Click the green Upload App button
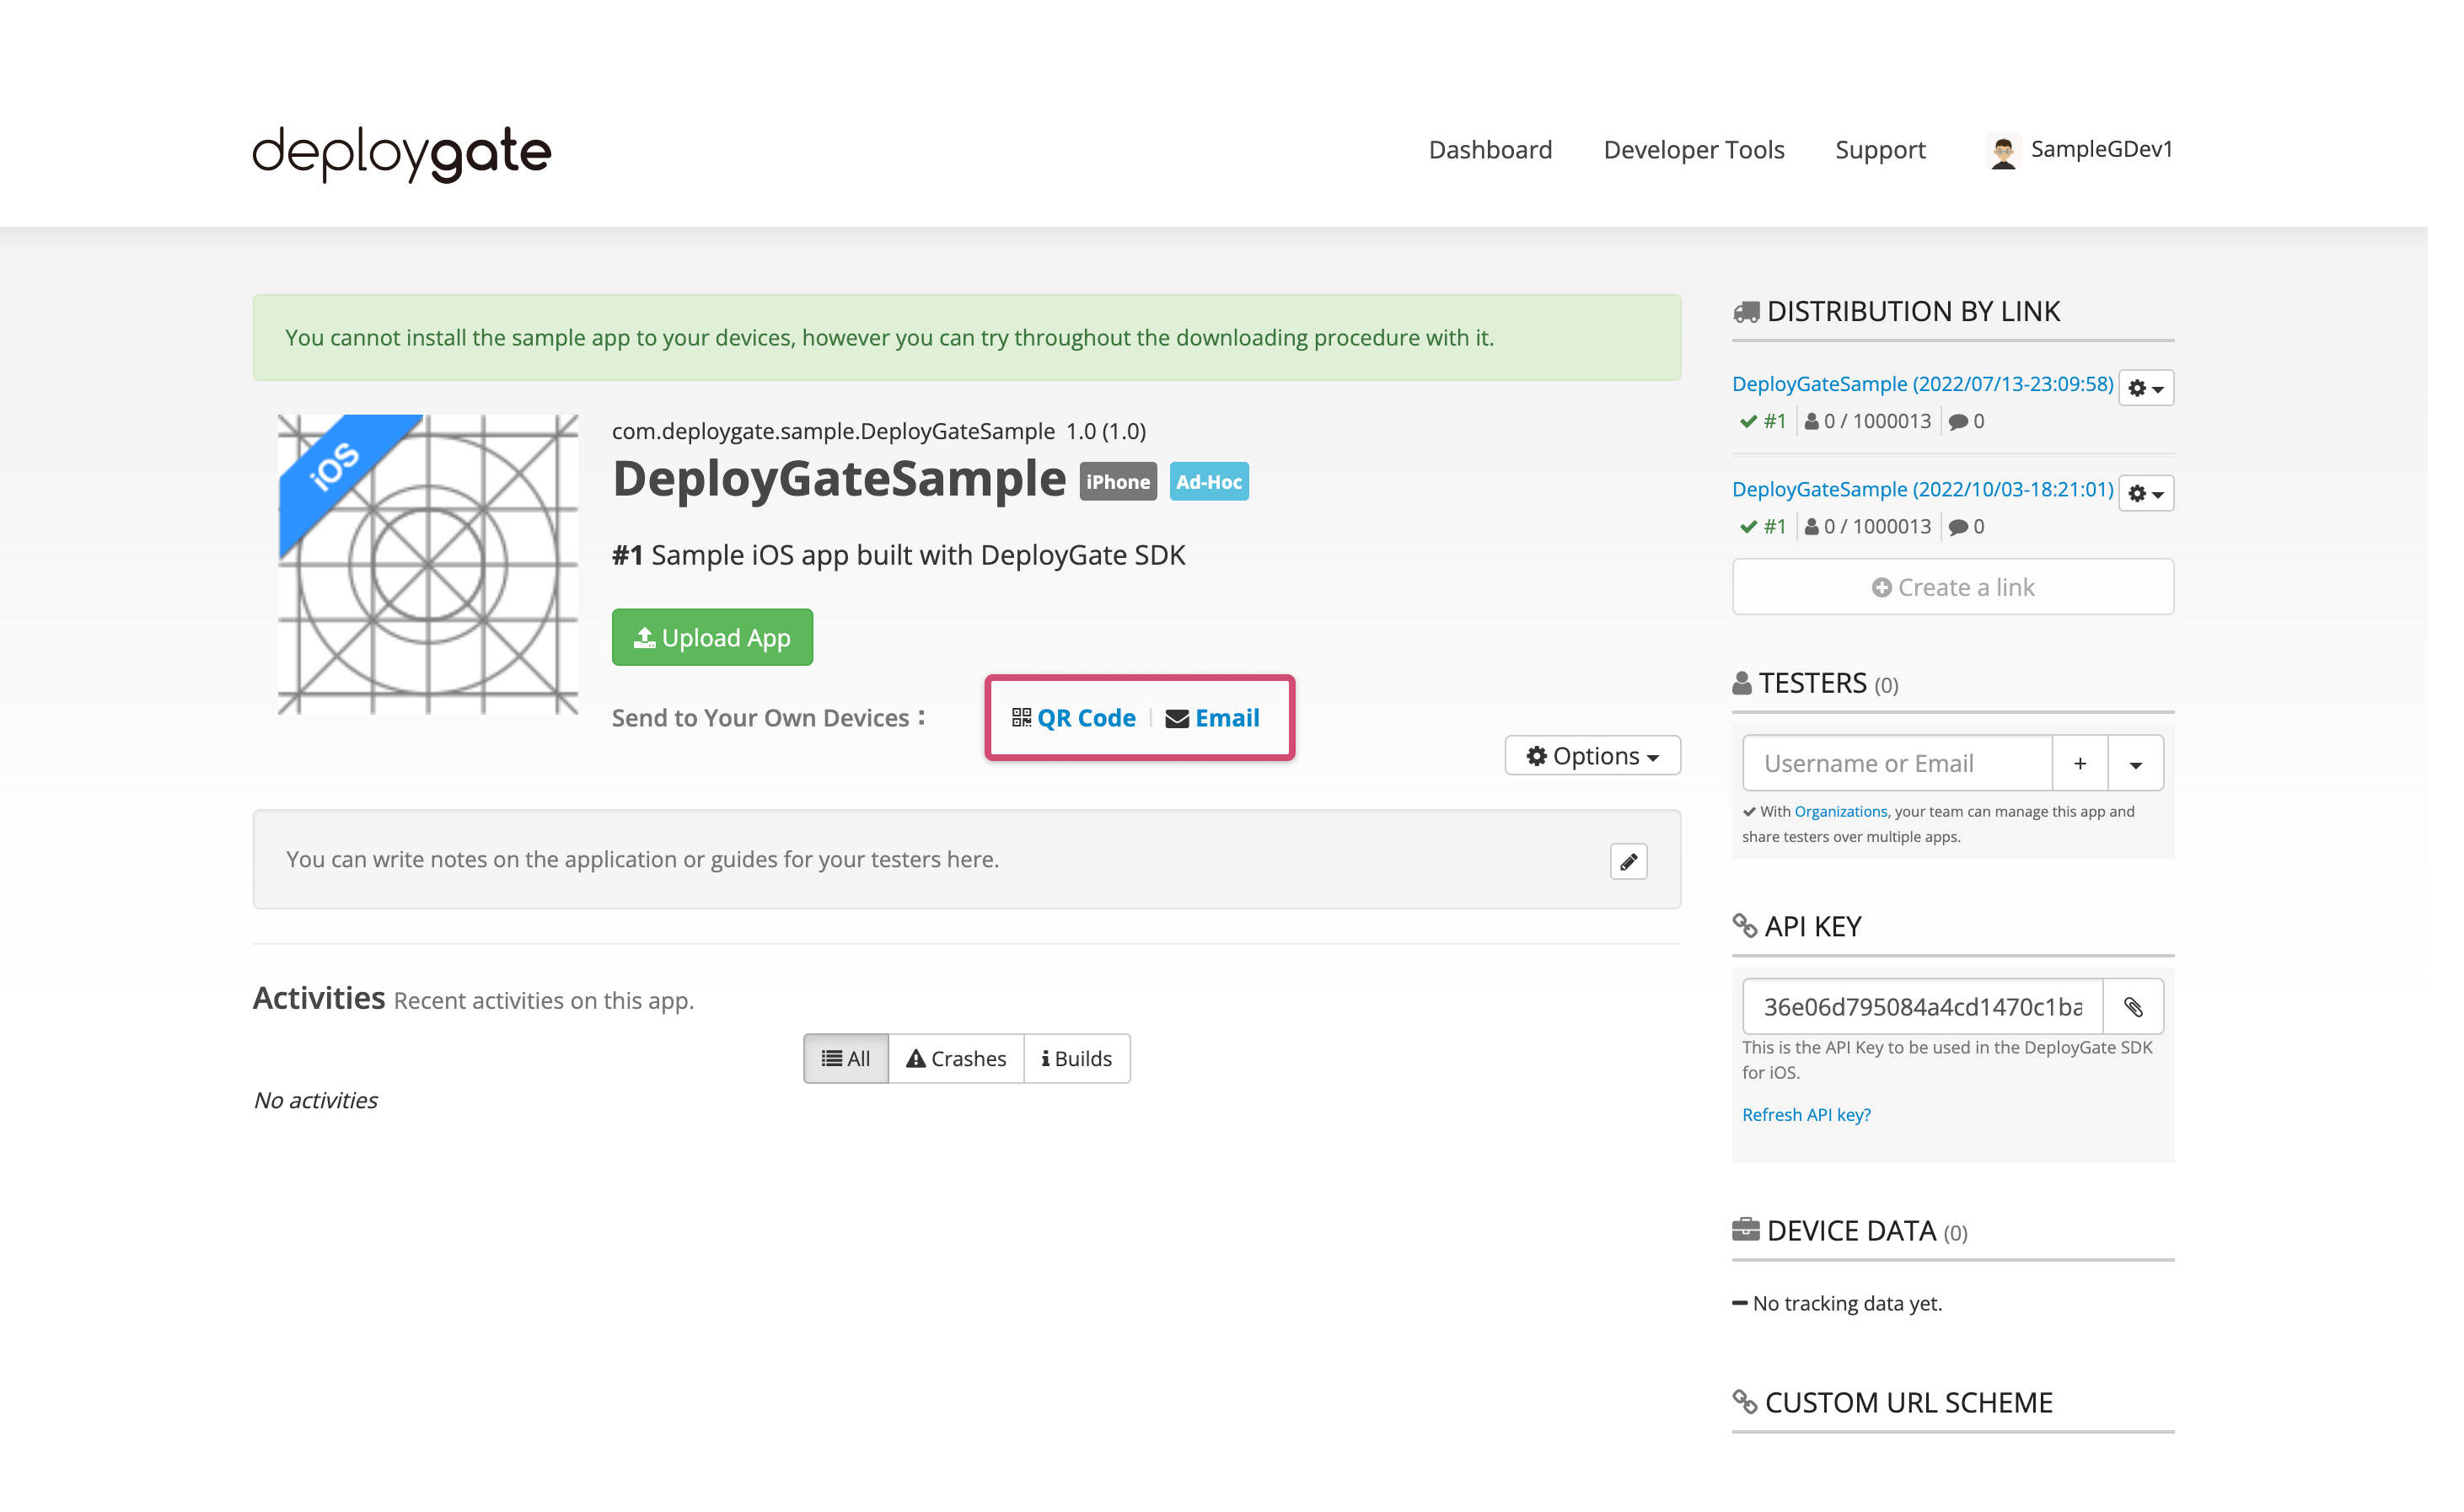 [712, 637]
